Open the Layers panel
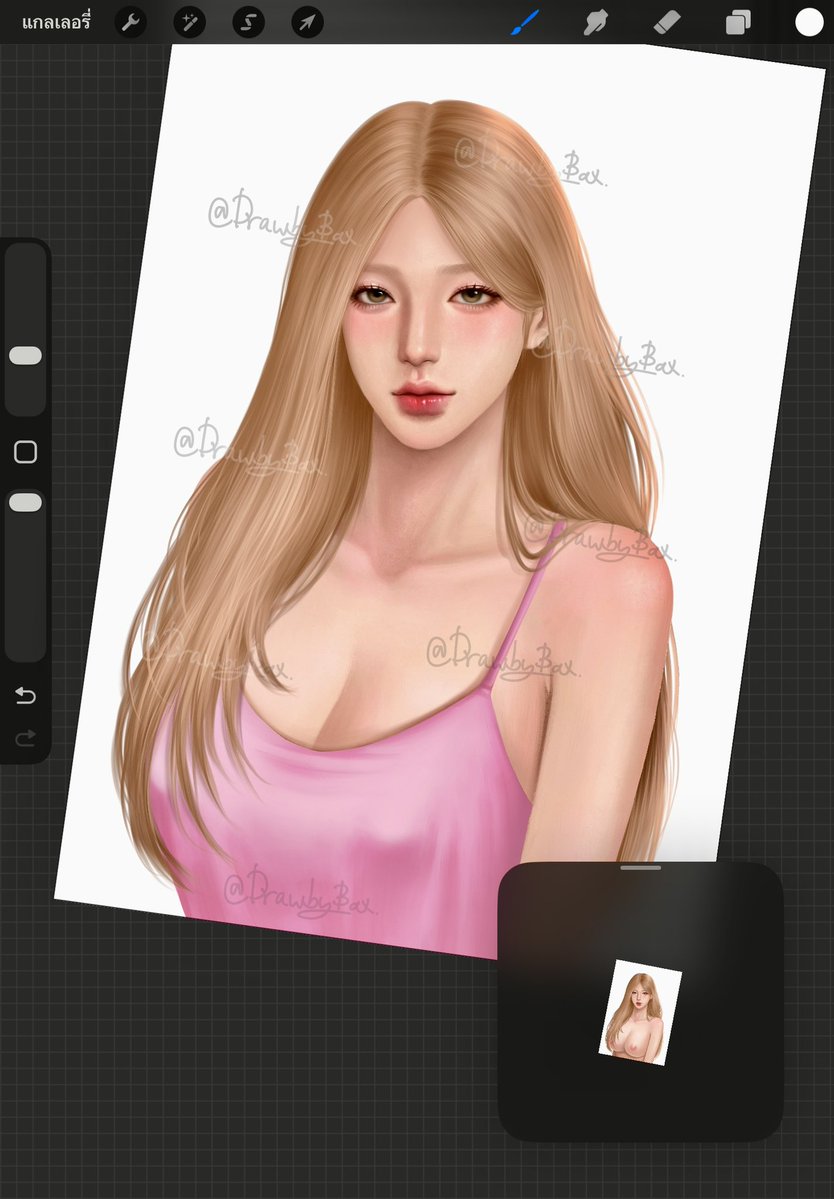The image size is (834, 1199). 738,23
